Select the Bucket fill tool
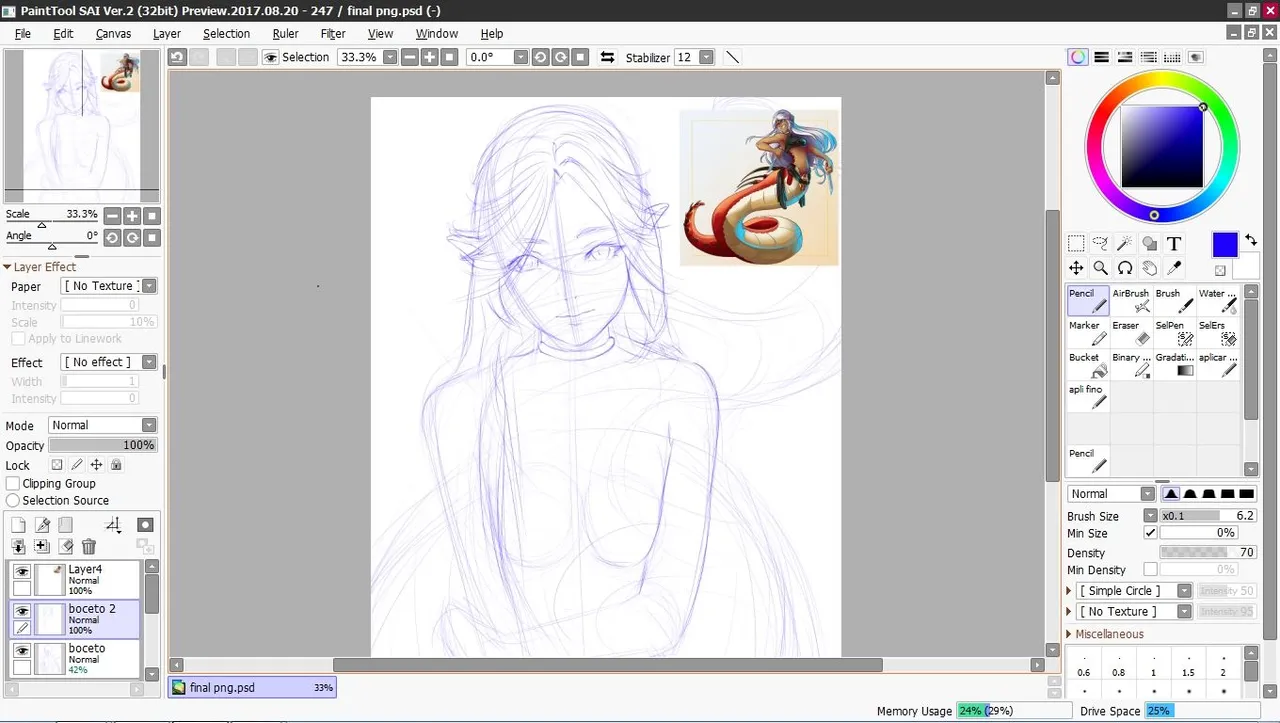Image resolution: width=1280 pixels, height=723 pixels. click(1088, 365)
